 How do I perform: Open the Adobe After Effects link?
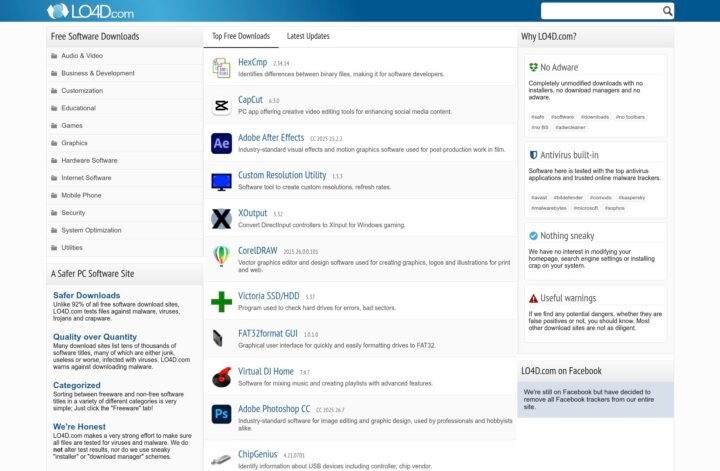(x=271, y=138)
